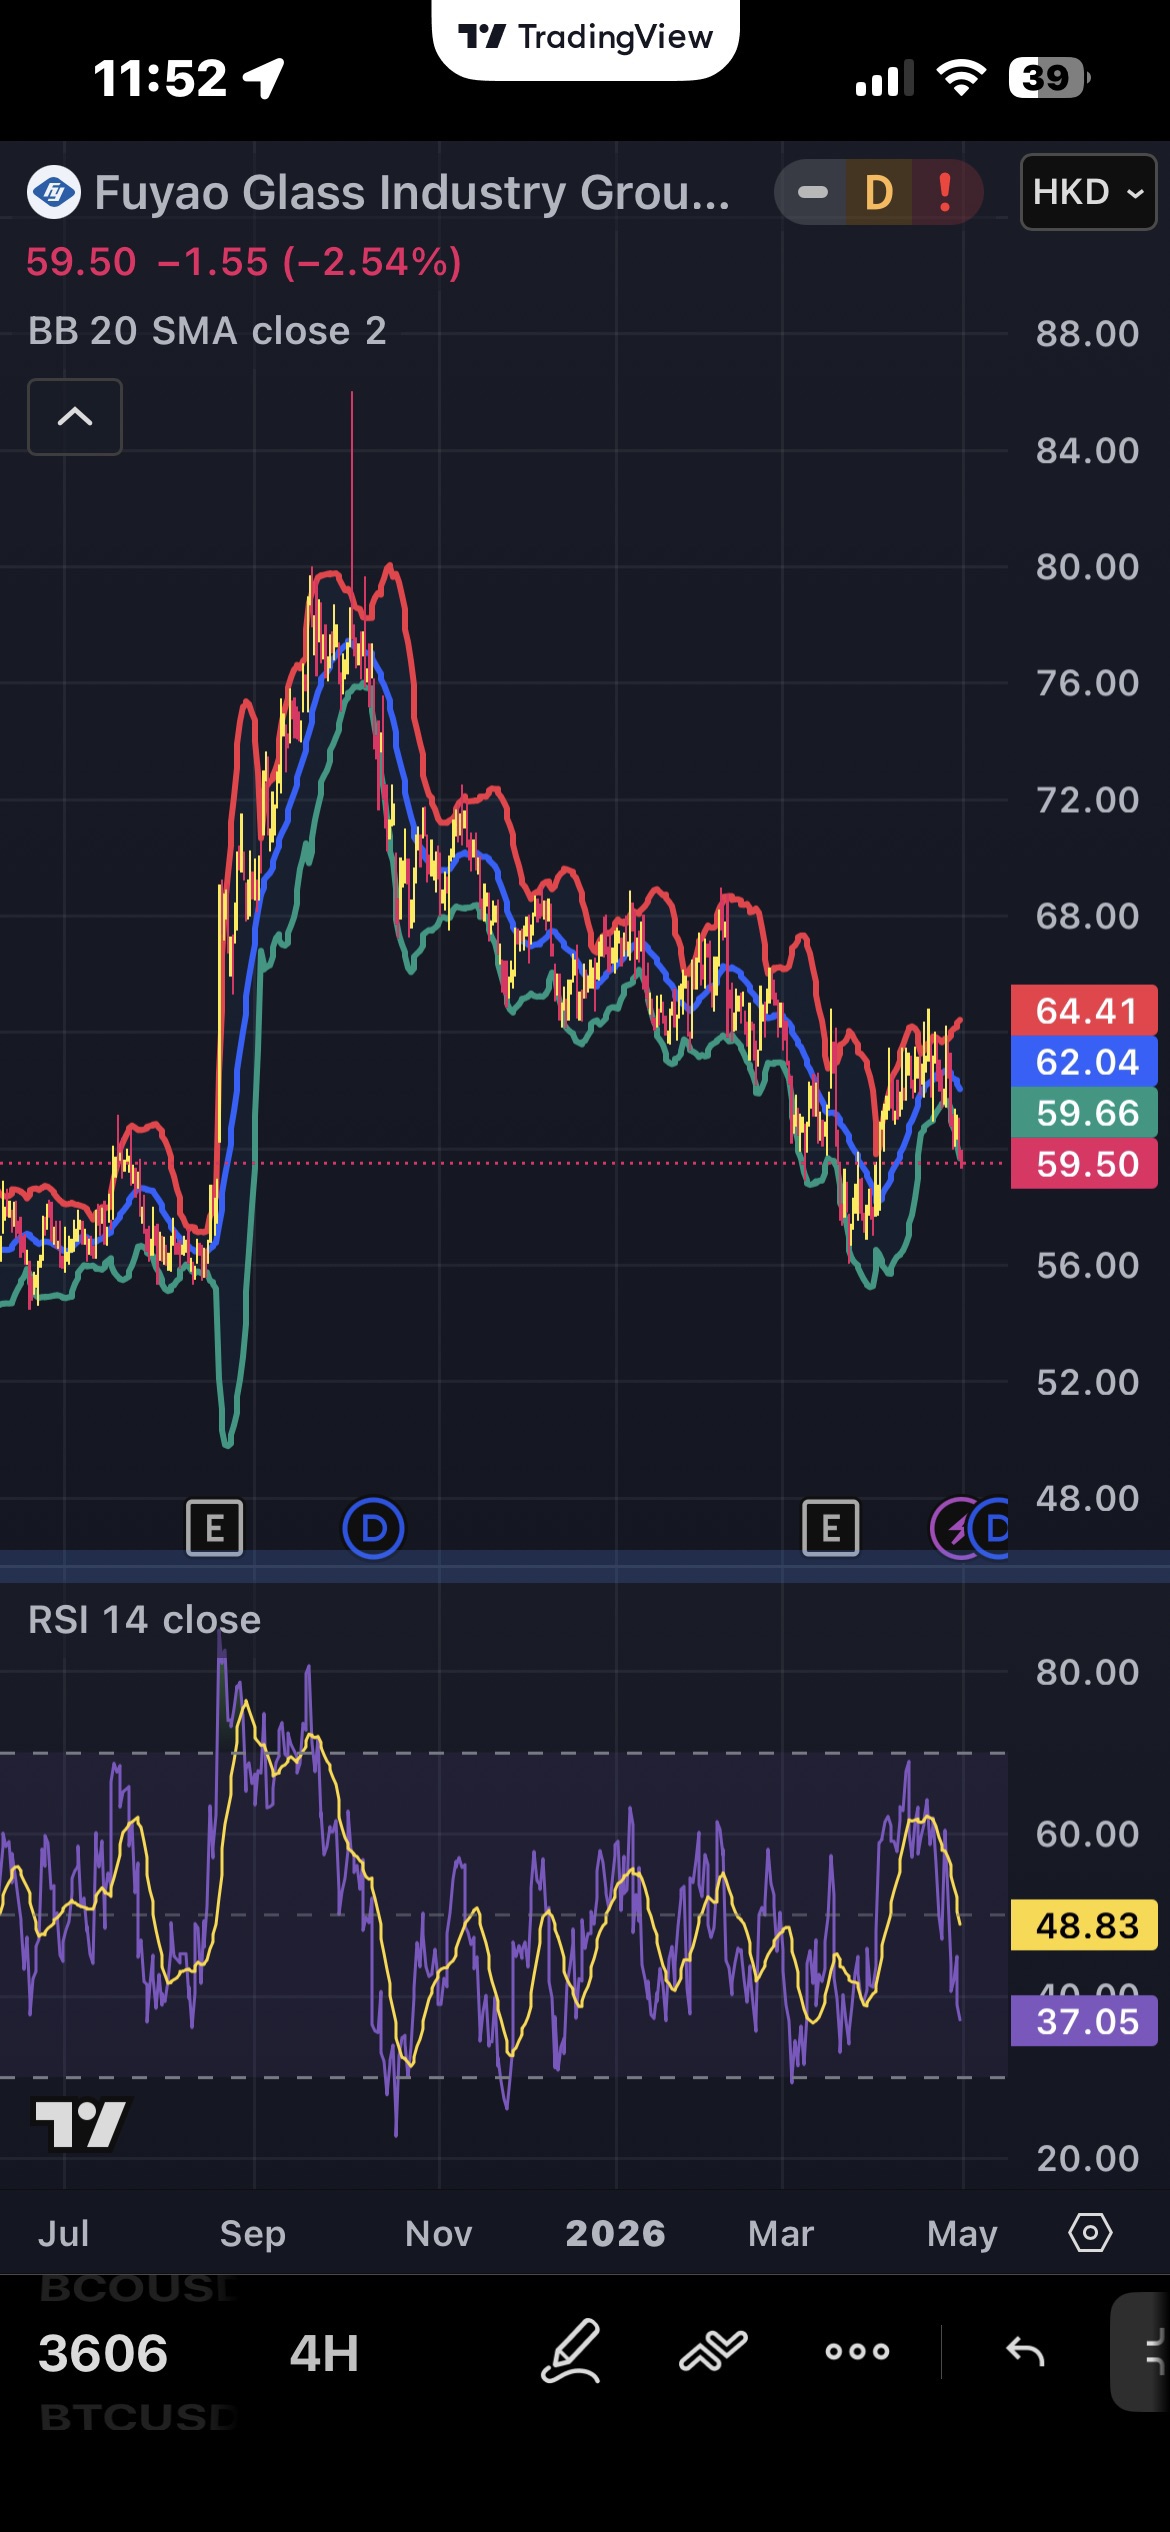The width and height of the screenshot is (1170, 2532).
Task: Open the drawing tools pencil icon
Action: pyautogui.click(x=571, y=2351)
